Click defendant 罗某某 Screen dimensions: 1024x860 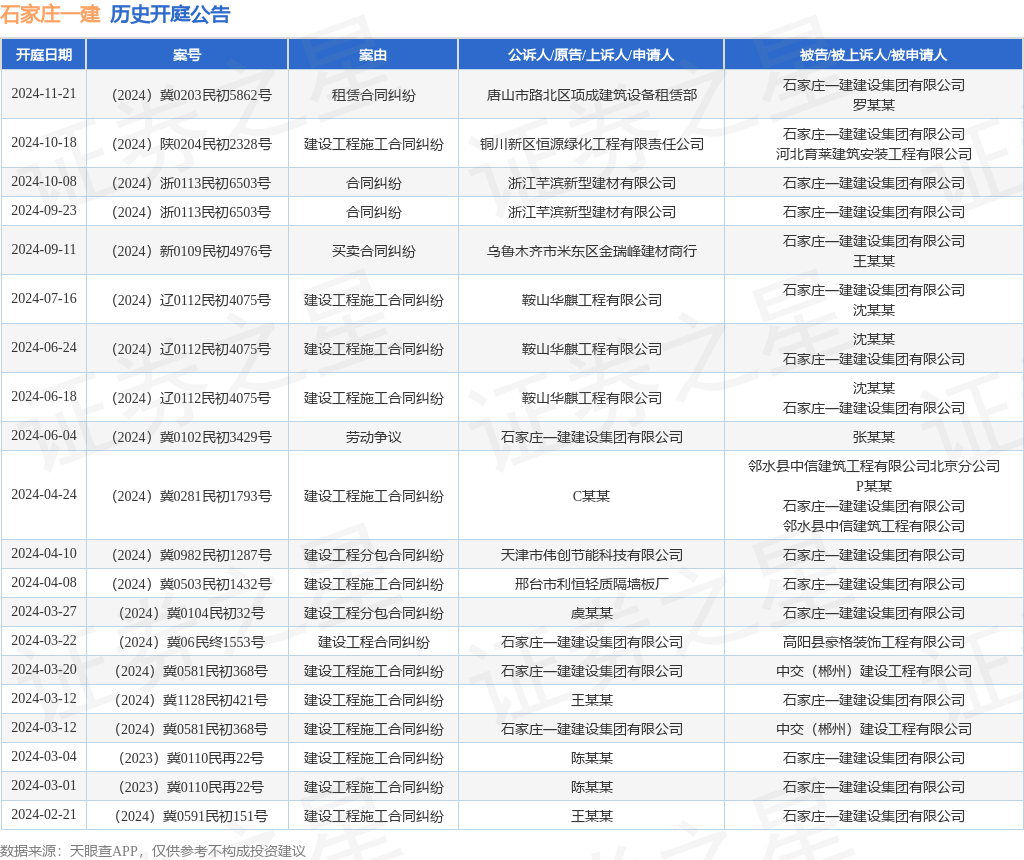point(873,105)
